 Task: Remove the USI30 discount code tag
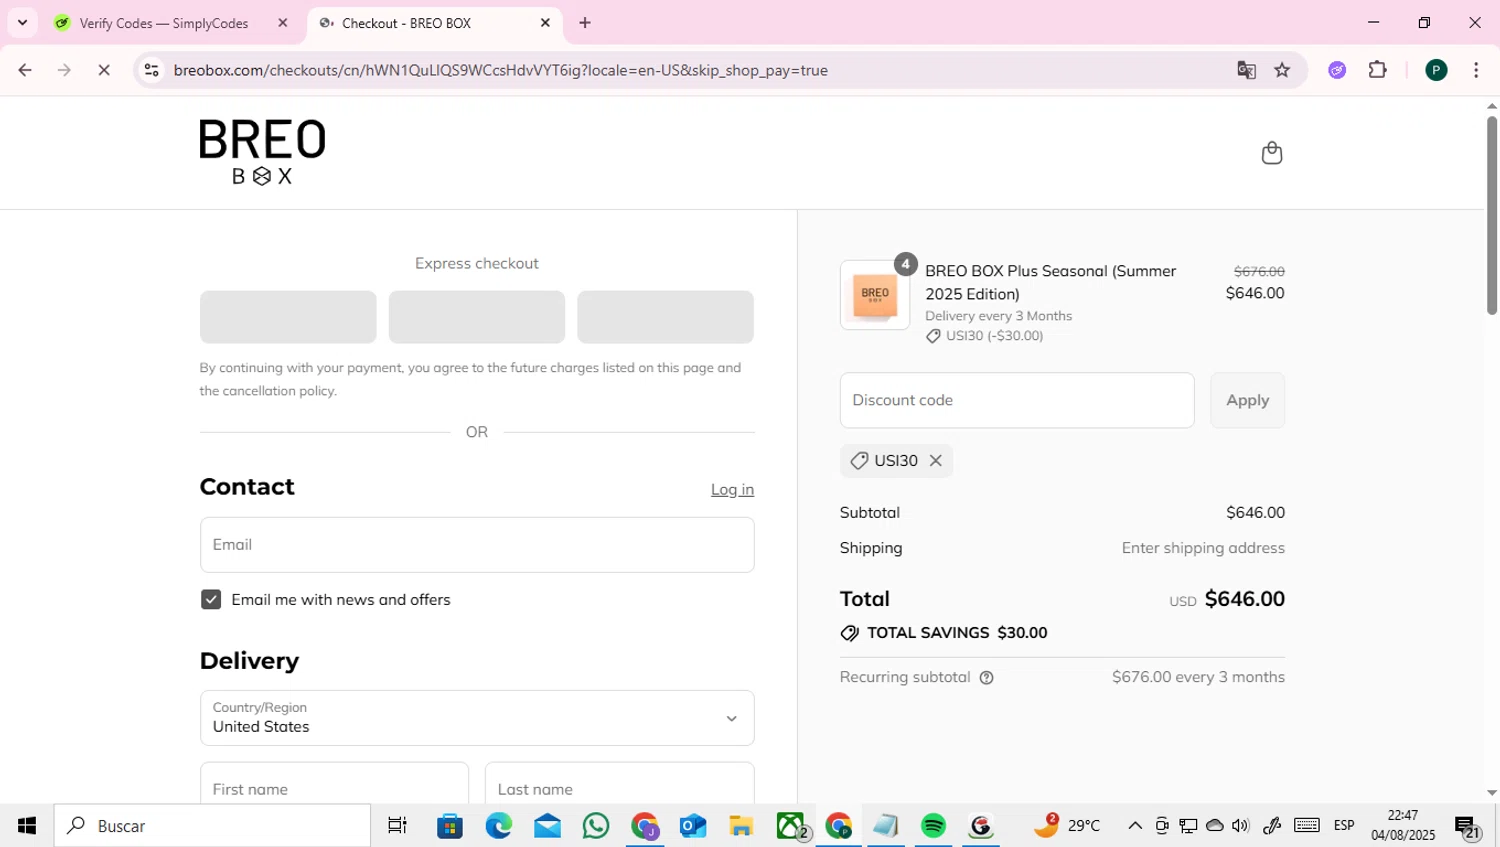tap(935, 461)
